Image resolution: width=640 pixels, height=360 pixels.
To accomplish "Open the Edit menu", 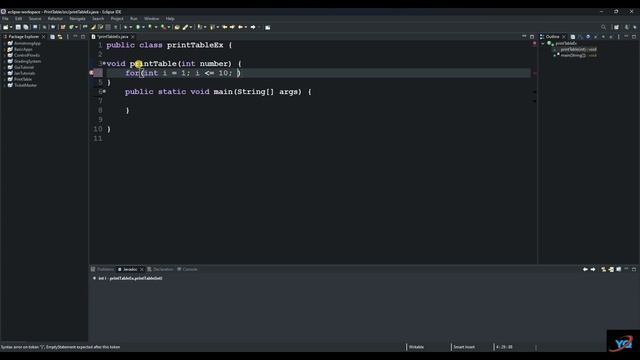I will click(x=18, y=19).
